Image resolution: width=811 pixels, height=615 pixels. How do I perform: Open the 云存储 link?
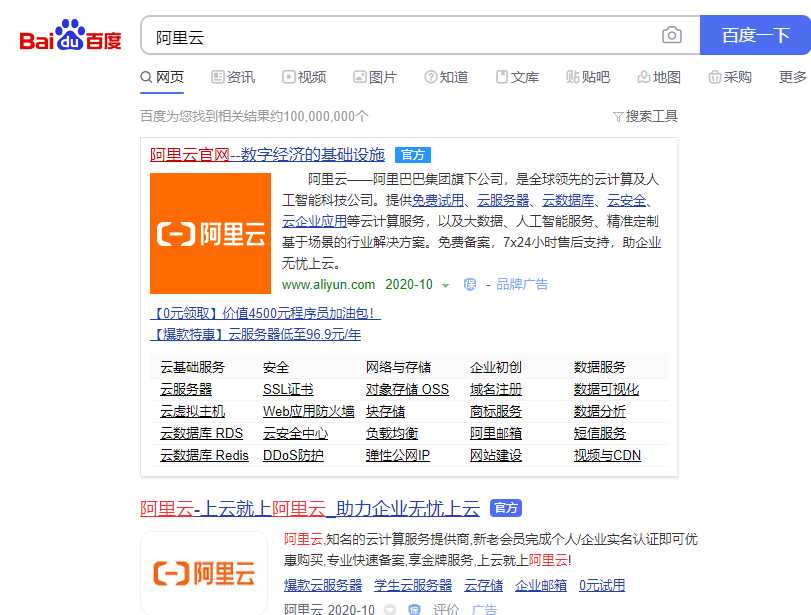[484, 586]
